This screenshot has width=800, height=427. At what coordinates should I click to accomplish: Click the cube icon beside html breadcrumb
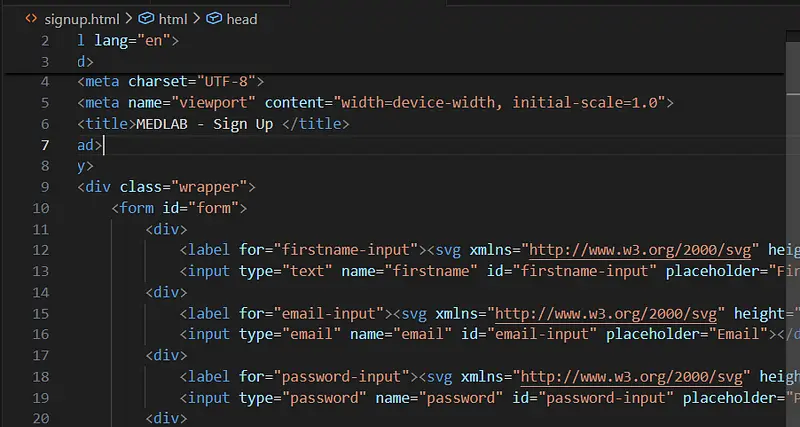(x=146, y=18)
